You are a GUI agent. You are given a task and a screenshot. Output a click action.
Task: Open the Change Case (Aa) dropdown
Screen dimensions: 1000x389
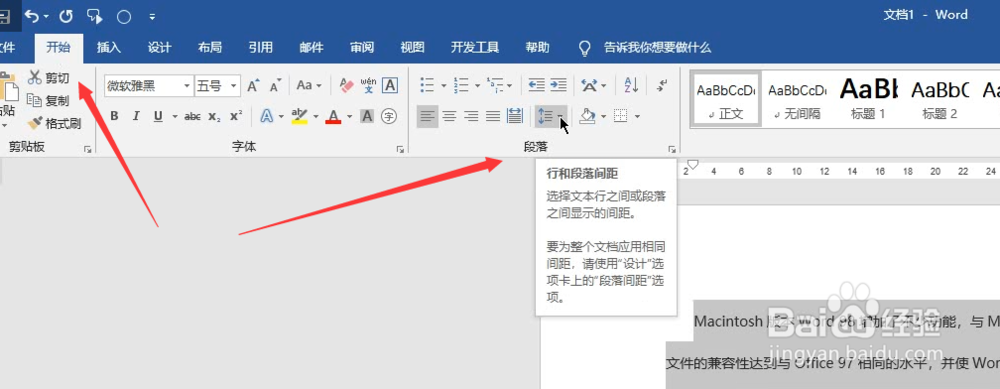(x=309, y=85)
